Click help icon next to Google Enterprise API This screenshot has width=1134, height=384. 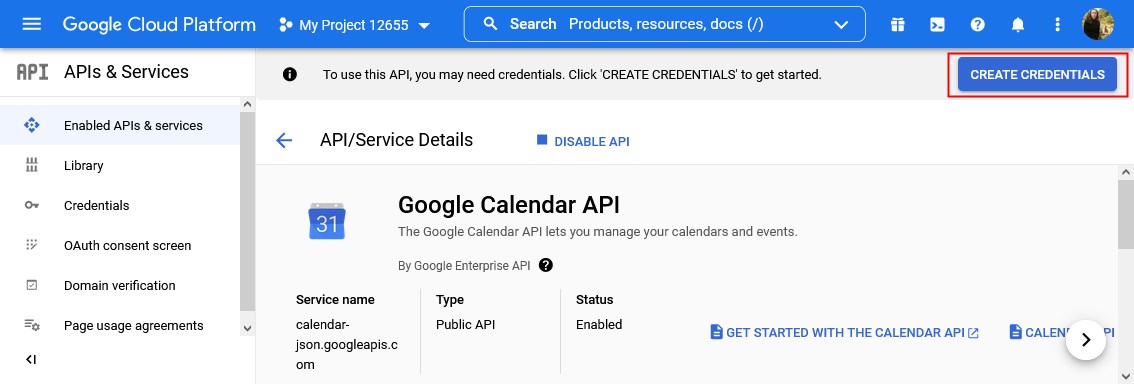tap(546, 265)
